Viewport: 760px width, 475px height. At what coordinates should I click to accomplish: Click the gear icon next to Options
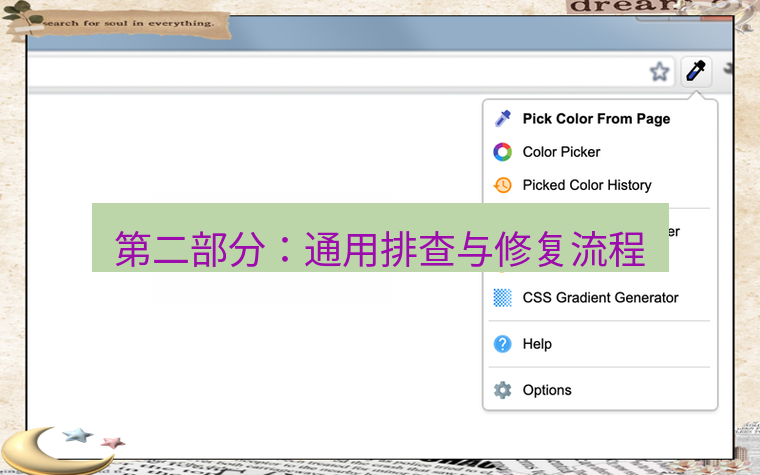[x=503, y=390]
